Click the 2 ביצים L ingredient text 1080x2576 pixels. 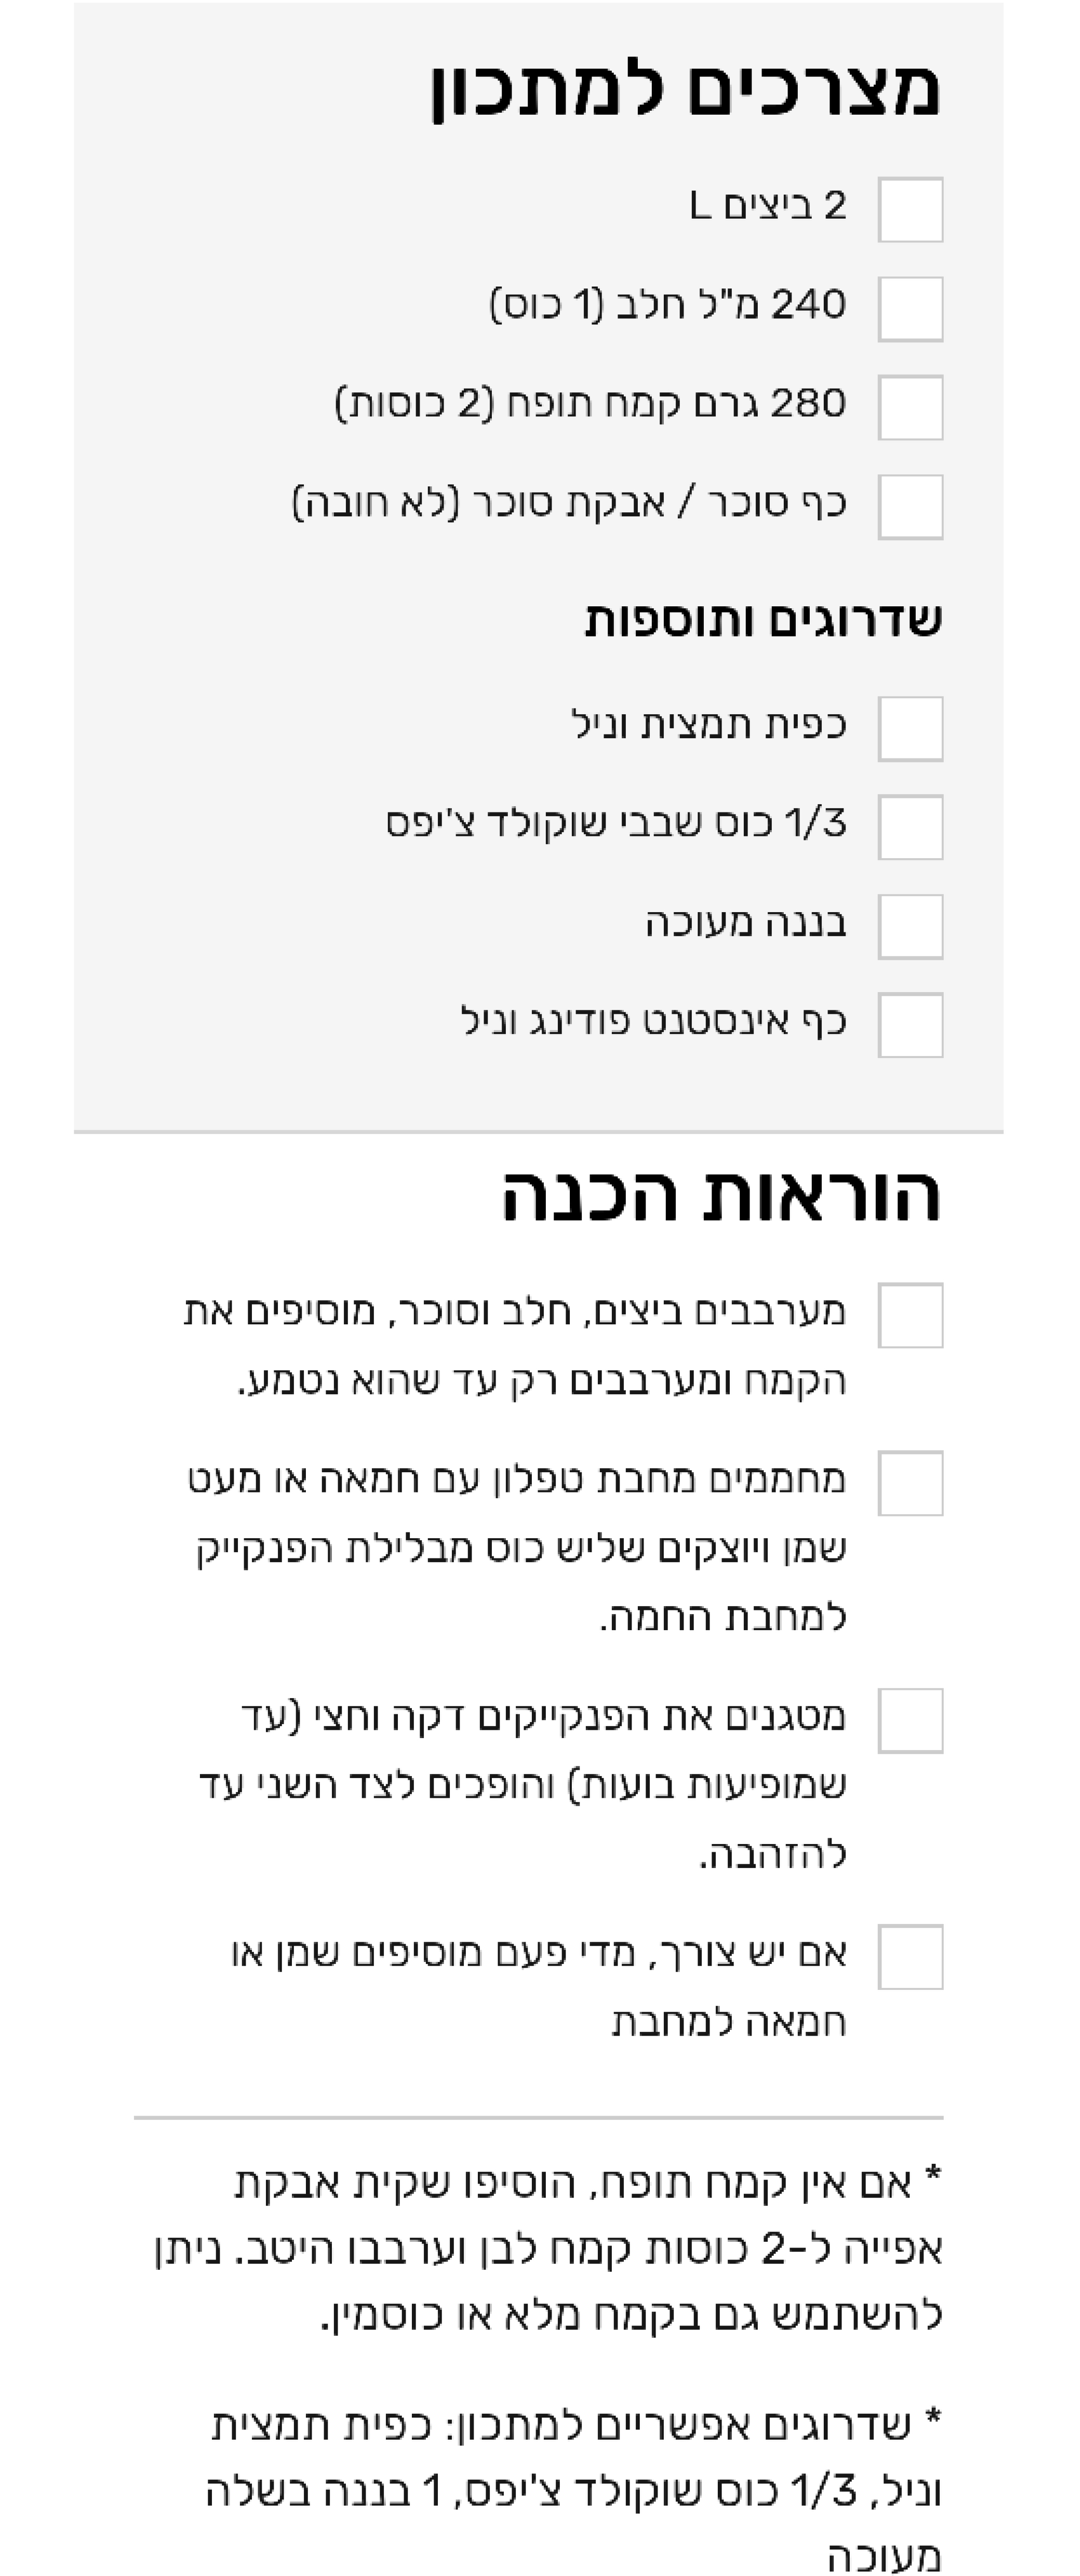768,206
